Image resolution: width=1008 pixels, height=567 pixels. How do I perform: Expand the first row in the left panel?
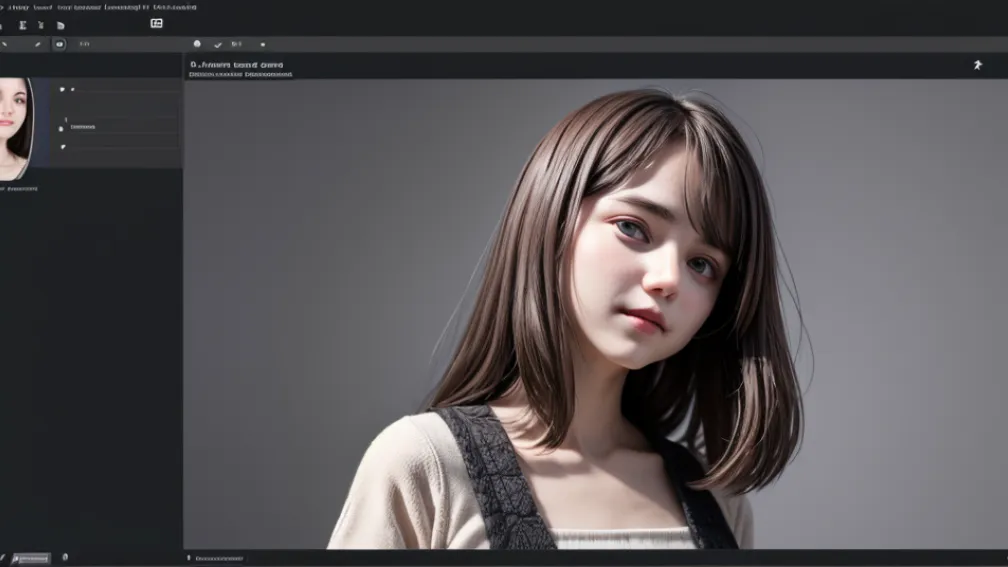point(62,89)
